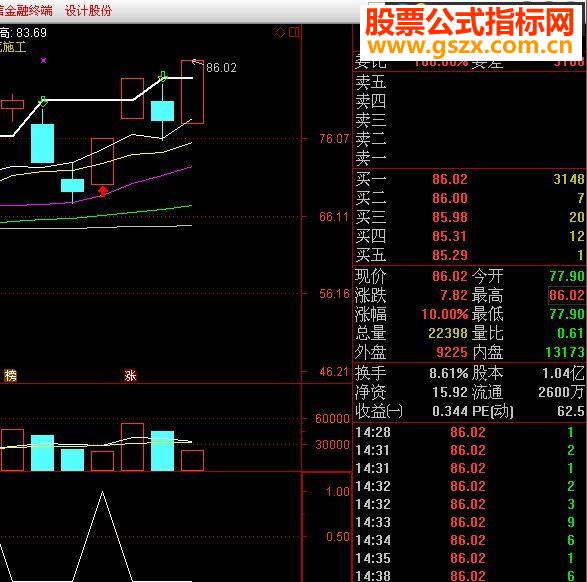Click the 买四 bid price 85.31
587x582 pixels.
pyautogui.click(x=450, y=236)
